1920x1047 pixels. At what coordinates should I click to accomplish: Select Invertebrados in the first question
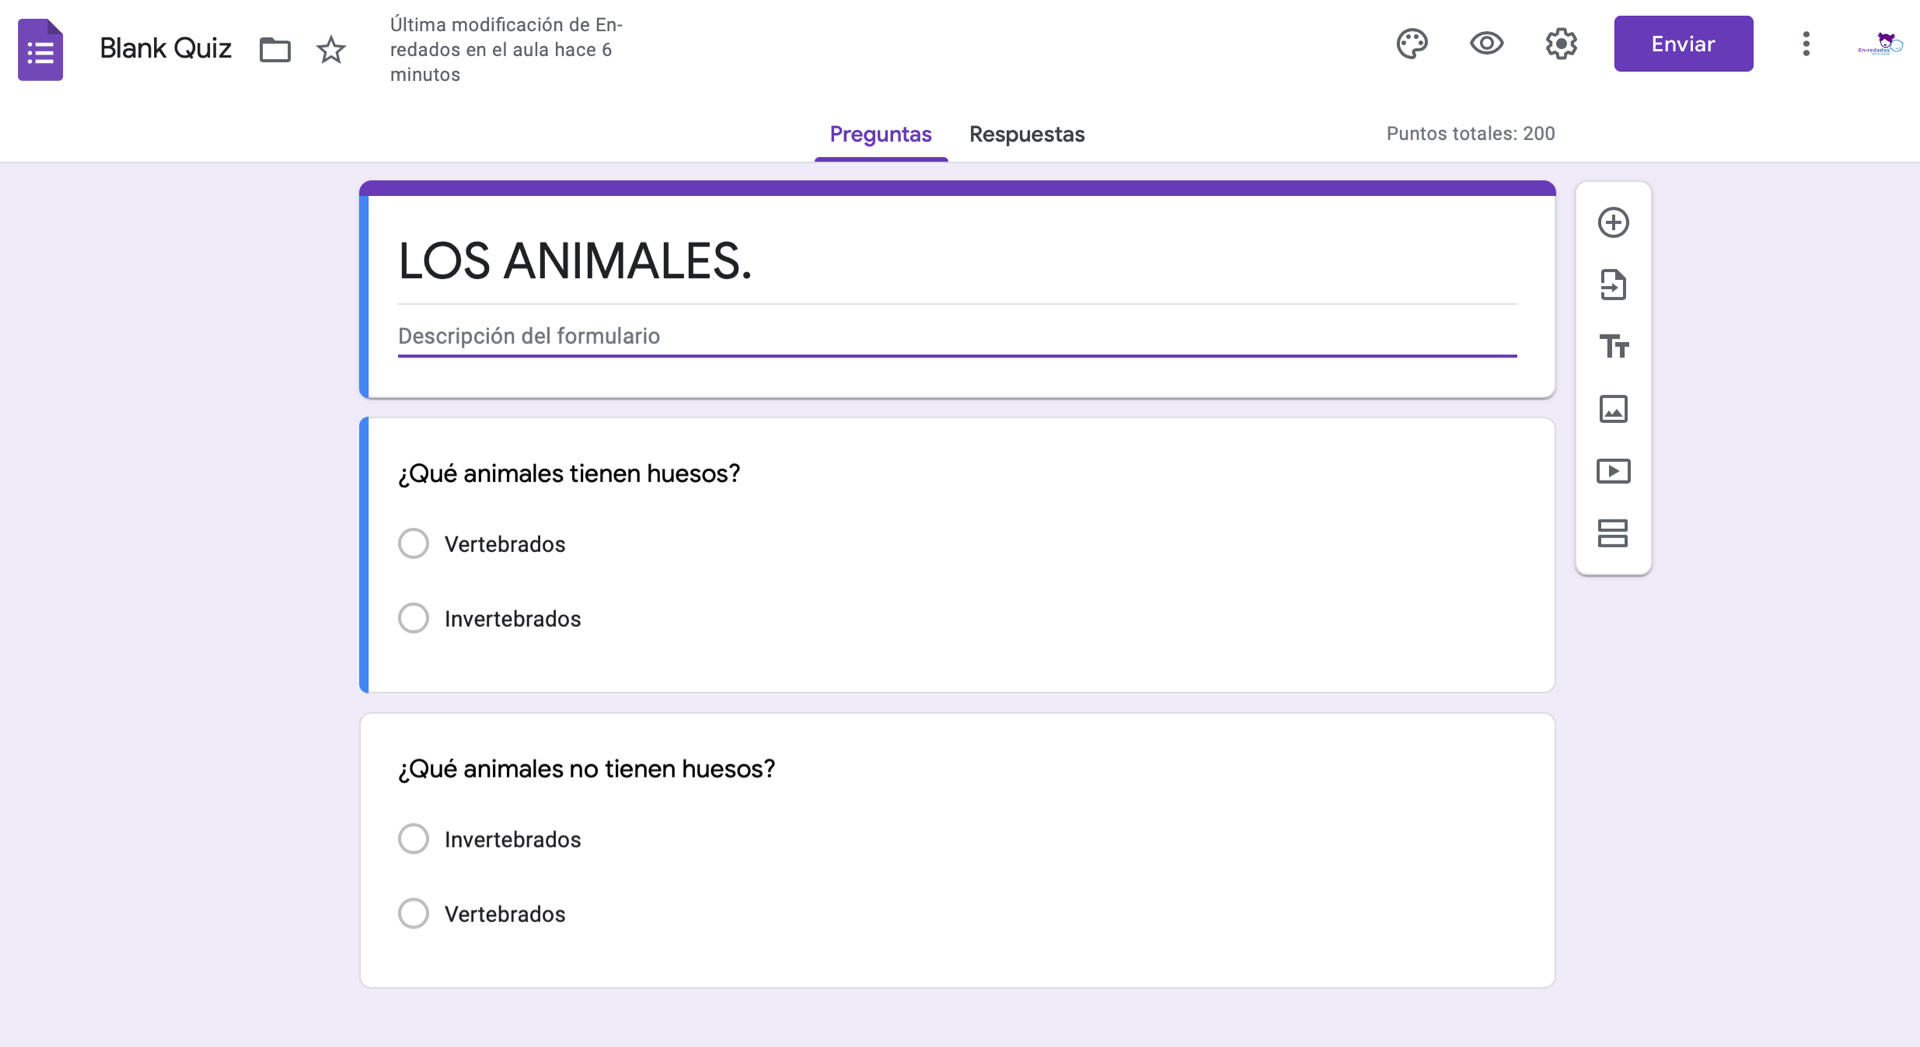click(414, 619)
